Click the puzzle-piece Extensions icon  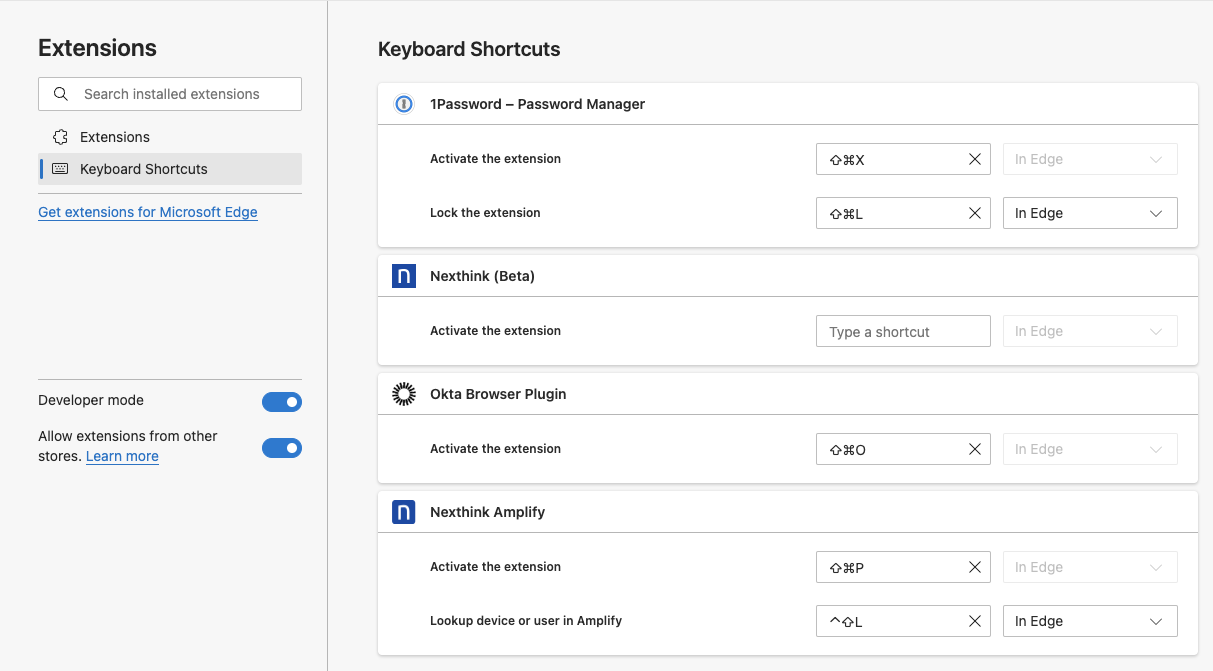pos(61,137)
